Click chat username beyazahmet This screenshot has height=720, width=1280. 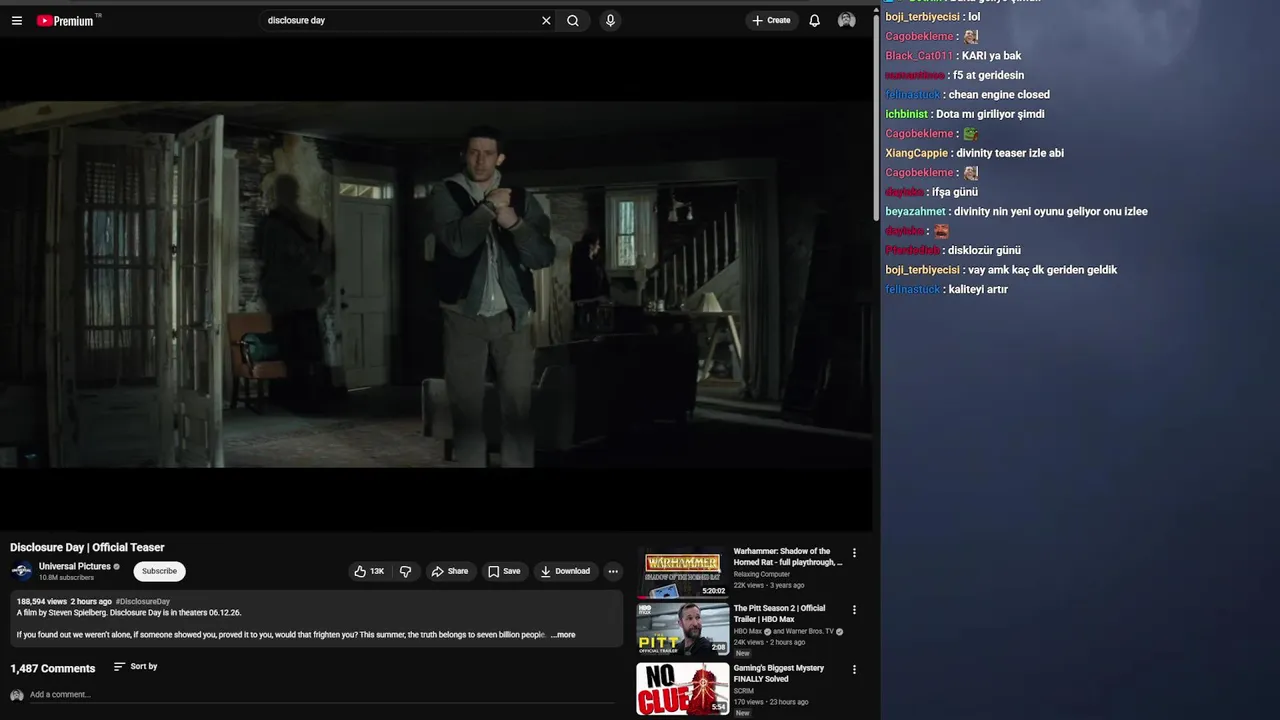(x=915, y=211)
